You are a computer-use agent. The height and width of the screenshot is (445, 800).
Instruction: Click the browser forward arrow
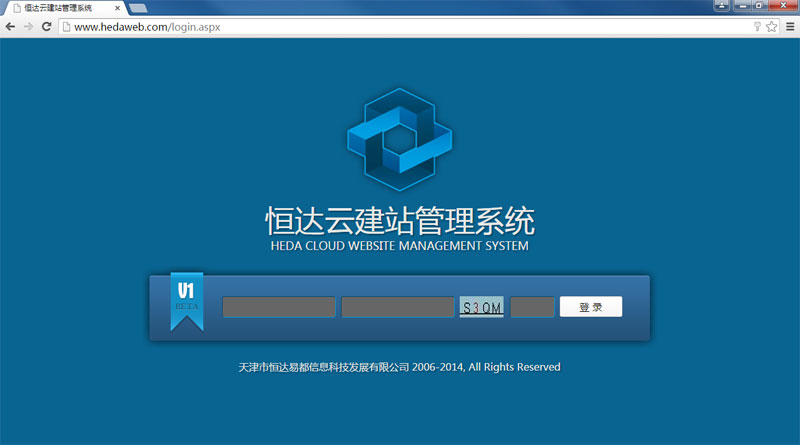tap(29, 27)
